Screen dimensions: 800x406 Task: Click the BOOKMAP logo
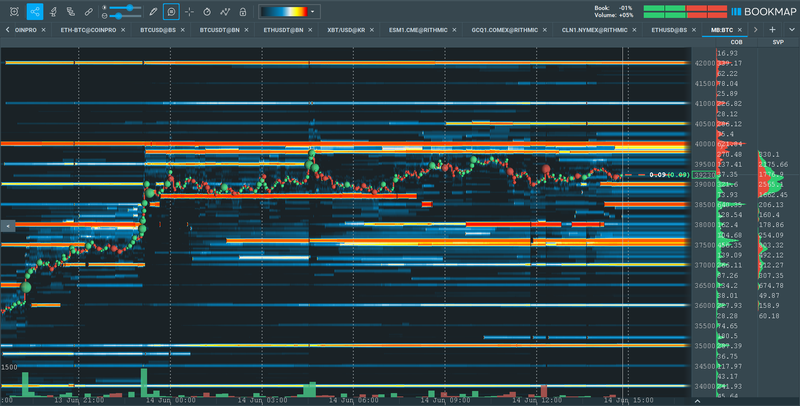tap(763, 12)
